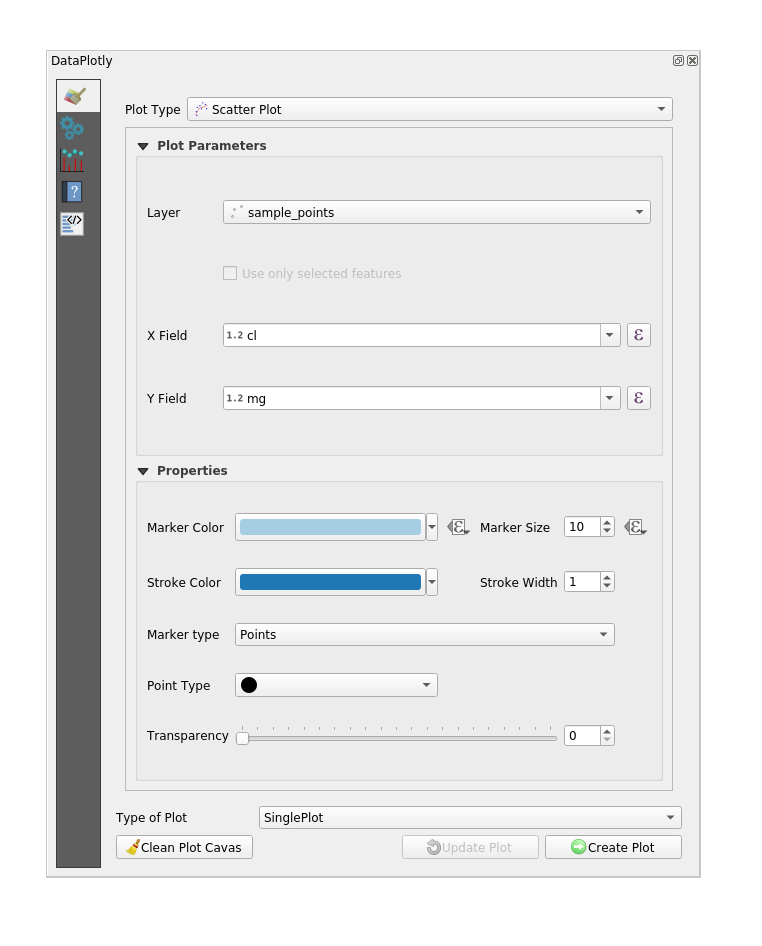Image resolution: width=762 pixels, height=946 pixels.
Task: Open the Layer sample_points dropdown
Action: pyautogui.click(x=436, y=212)
